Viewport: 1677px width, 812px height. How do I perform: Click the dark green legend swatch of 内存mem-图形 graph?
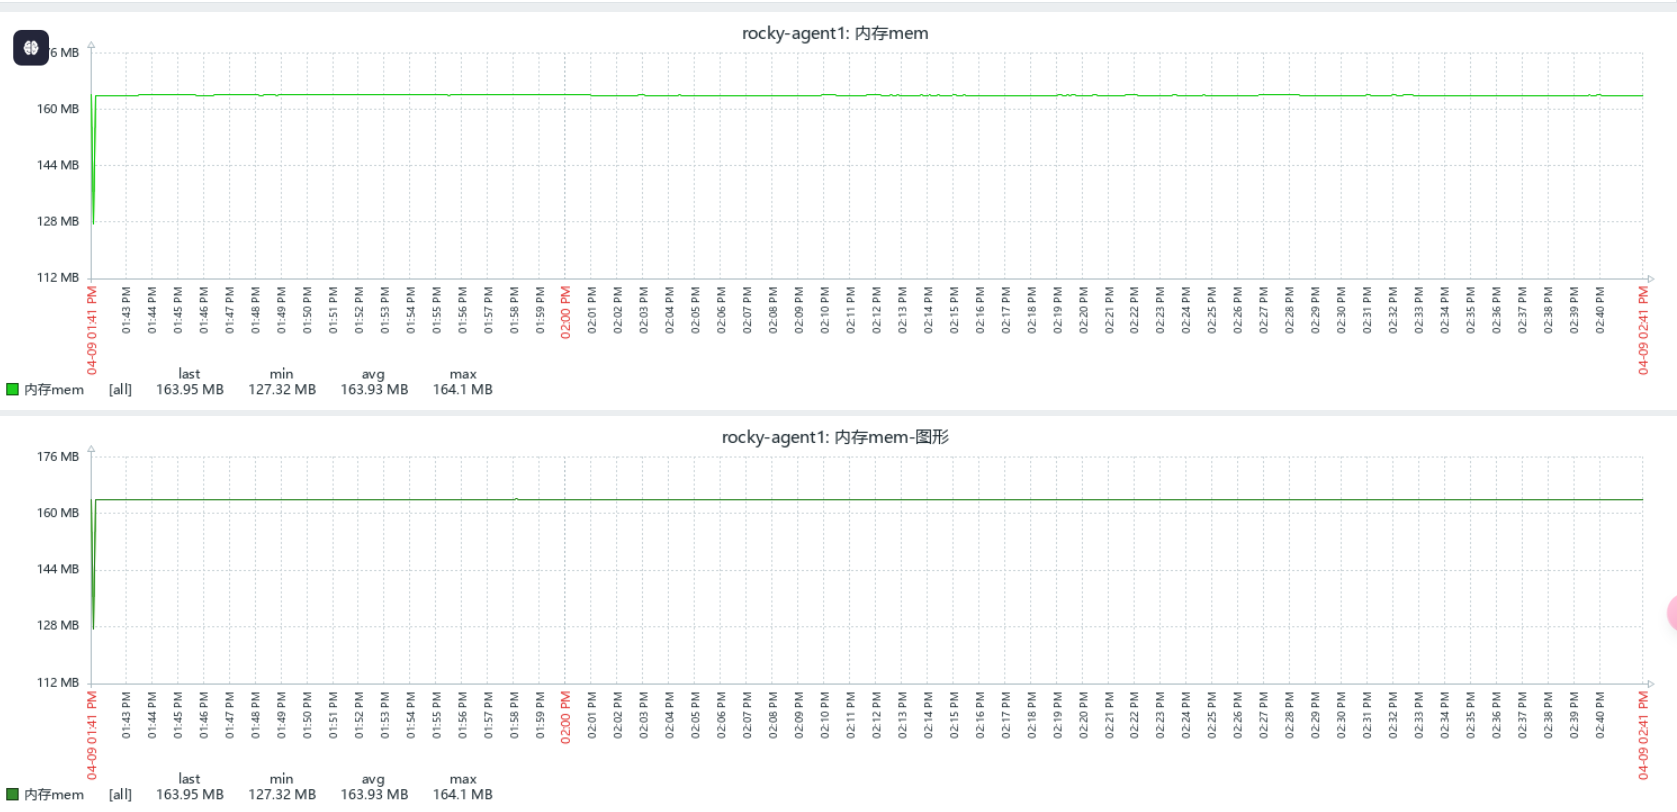tap(12, 794)
